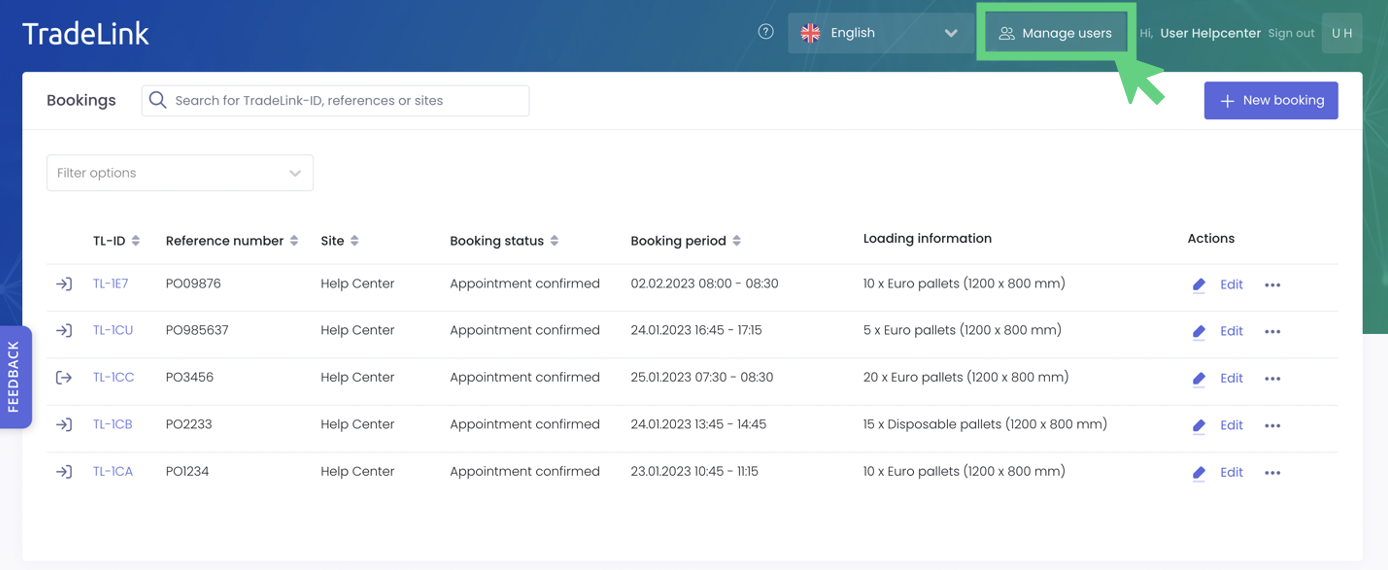This screenshot has height=570, width=1388.
Task: Open booking link TL-1CB
Action: coord(113,424)
